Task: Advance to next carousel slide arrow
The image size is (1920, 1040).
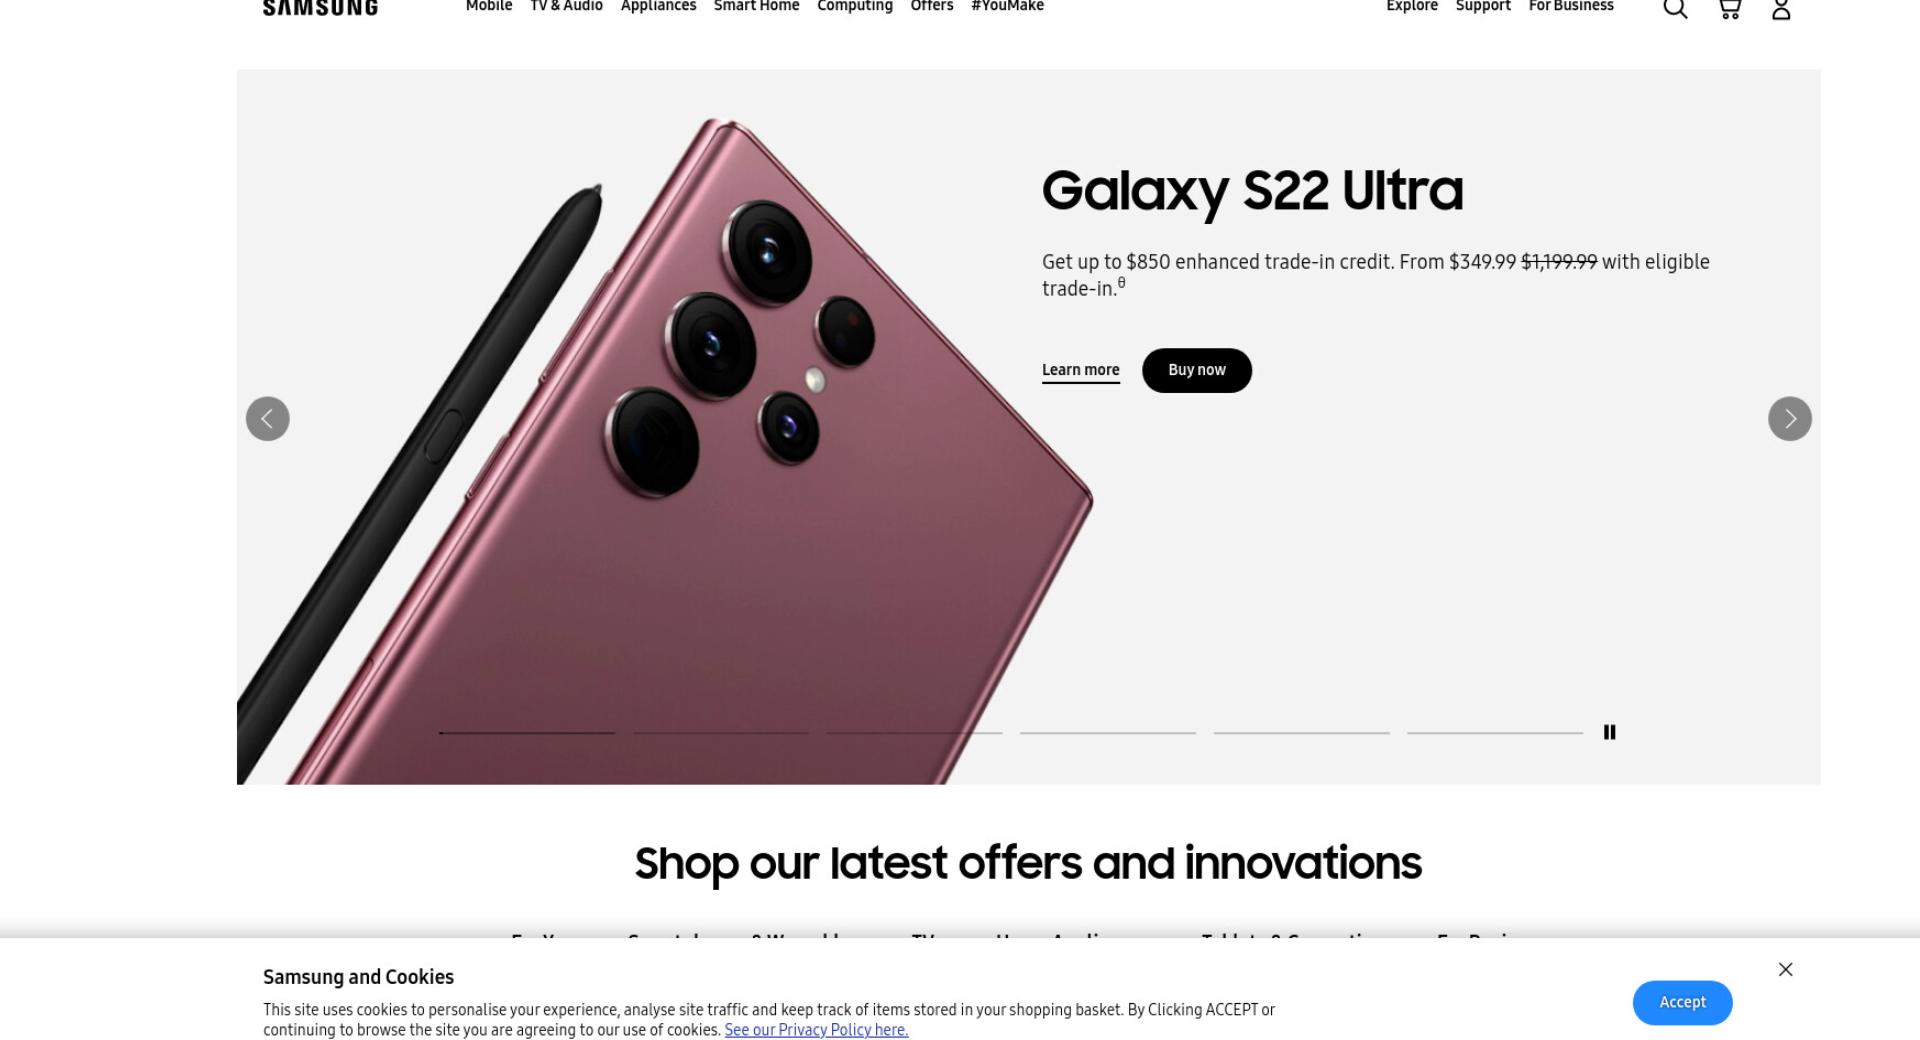Action: click(x=1790, y=419)
